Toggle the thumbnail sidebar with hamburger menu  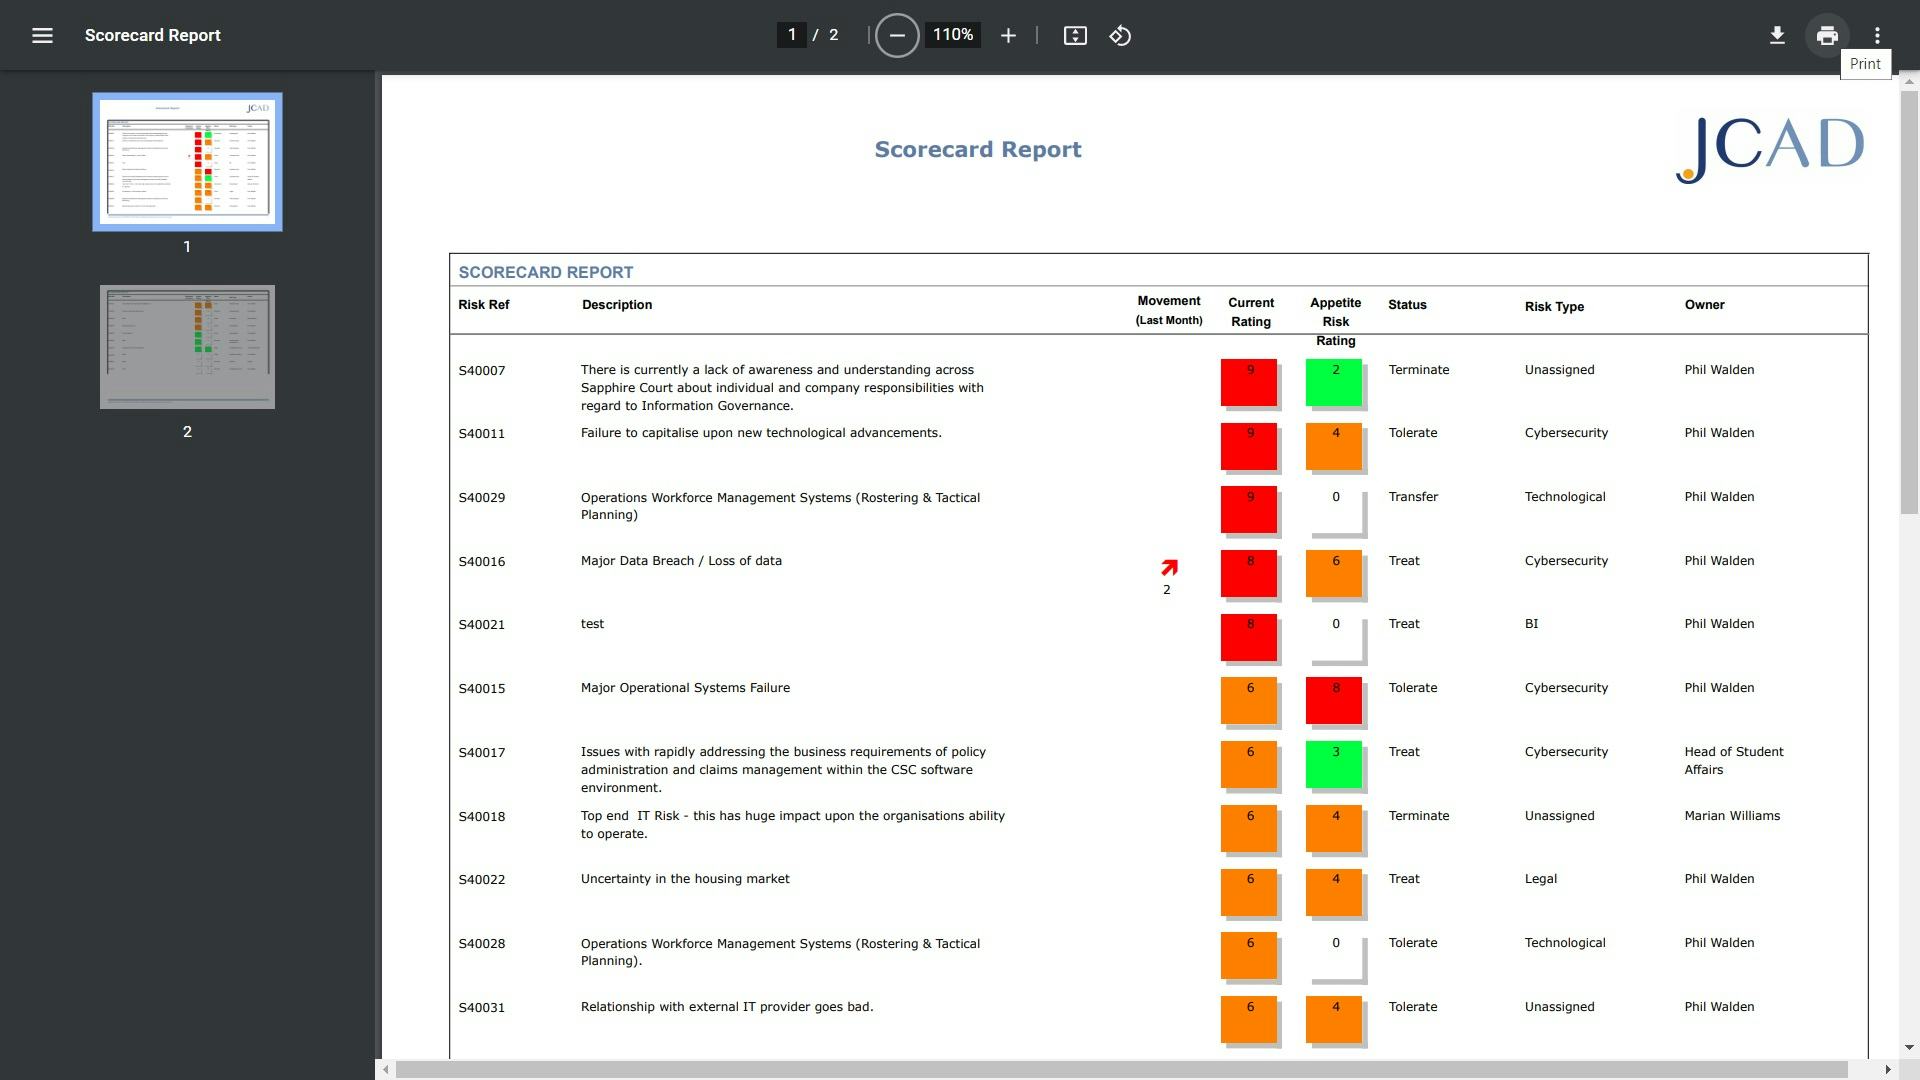pyautogui.click(x=42, y=35)
